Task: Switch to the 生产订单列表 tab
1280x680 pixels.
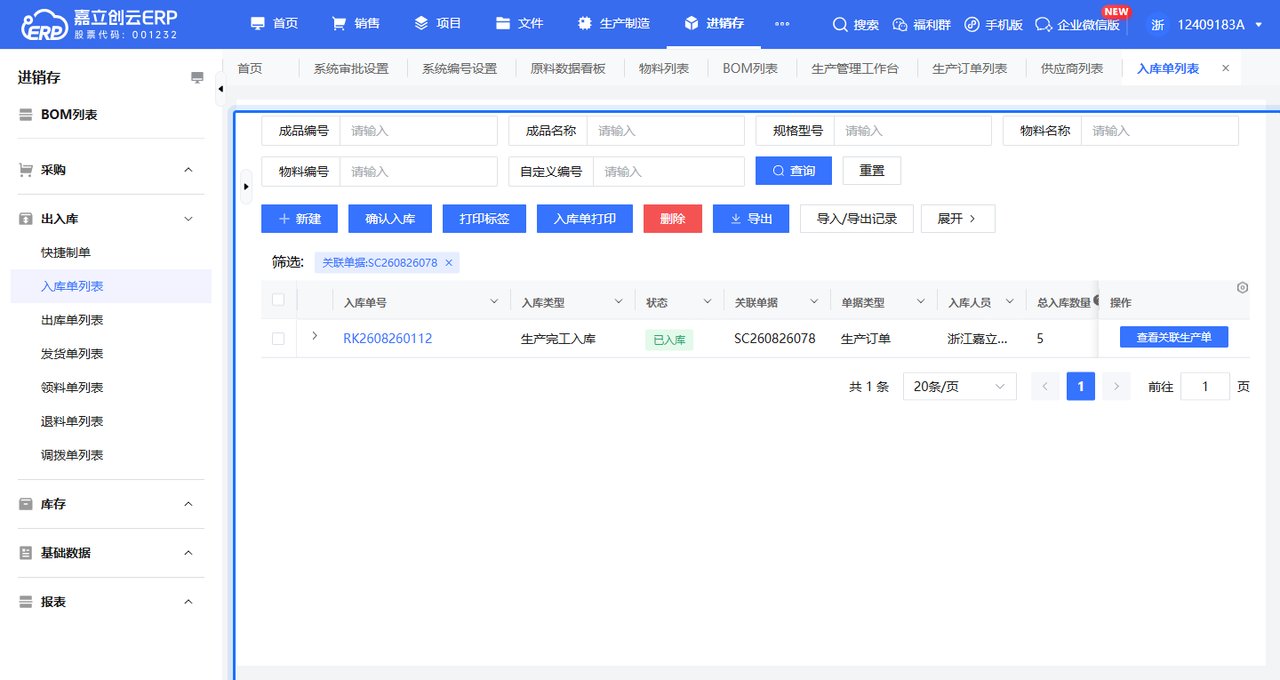Action: tap(970, 69)
